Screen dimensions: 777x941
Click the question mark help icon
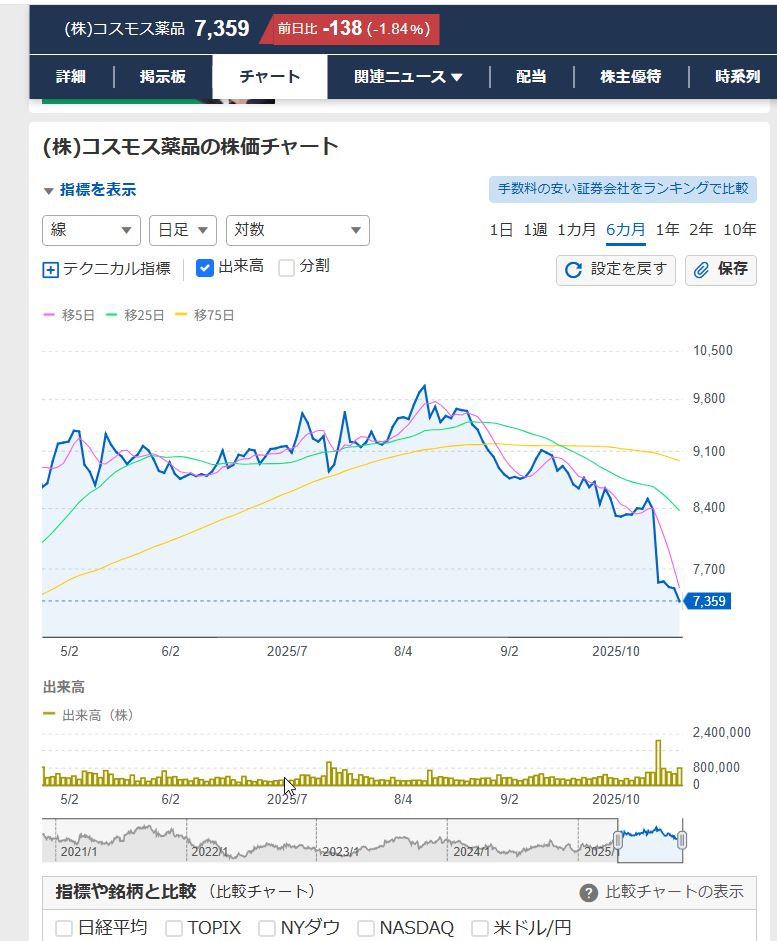pos(589,893)
